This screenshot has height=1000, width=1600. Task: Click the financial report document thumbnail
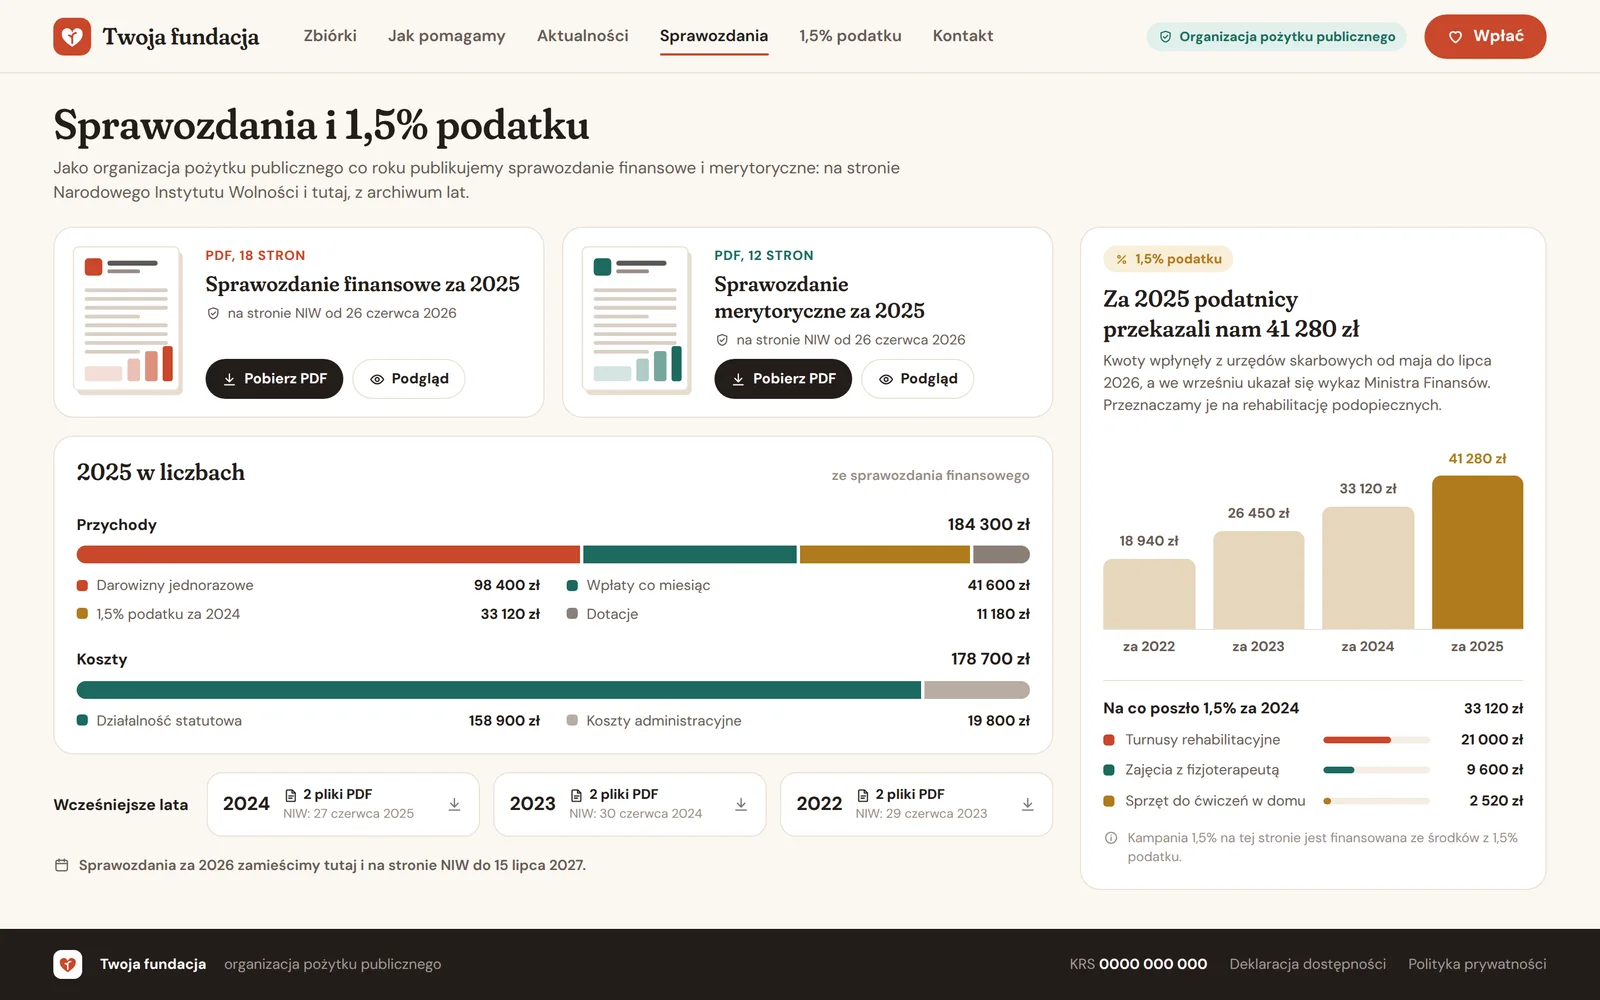(x=127, y=319)
